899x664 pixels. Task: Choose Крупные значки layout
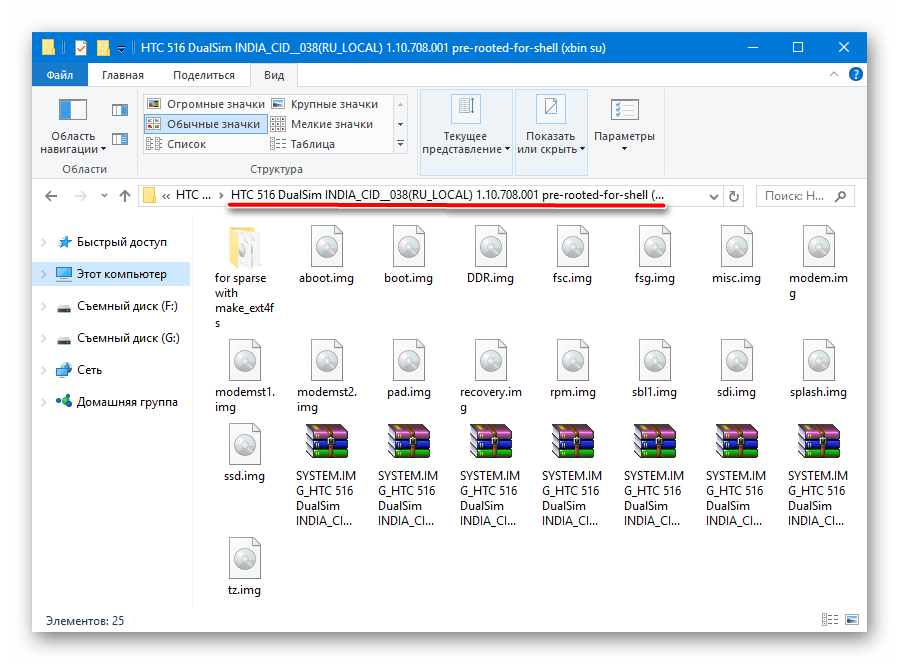[325, 104]
